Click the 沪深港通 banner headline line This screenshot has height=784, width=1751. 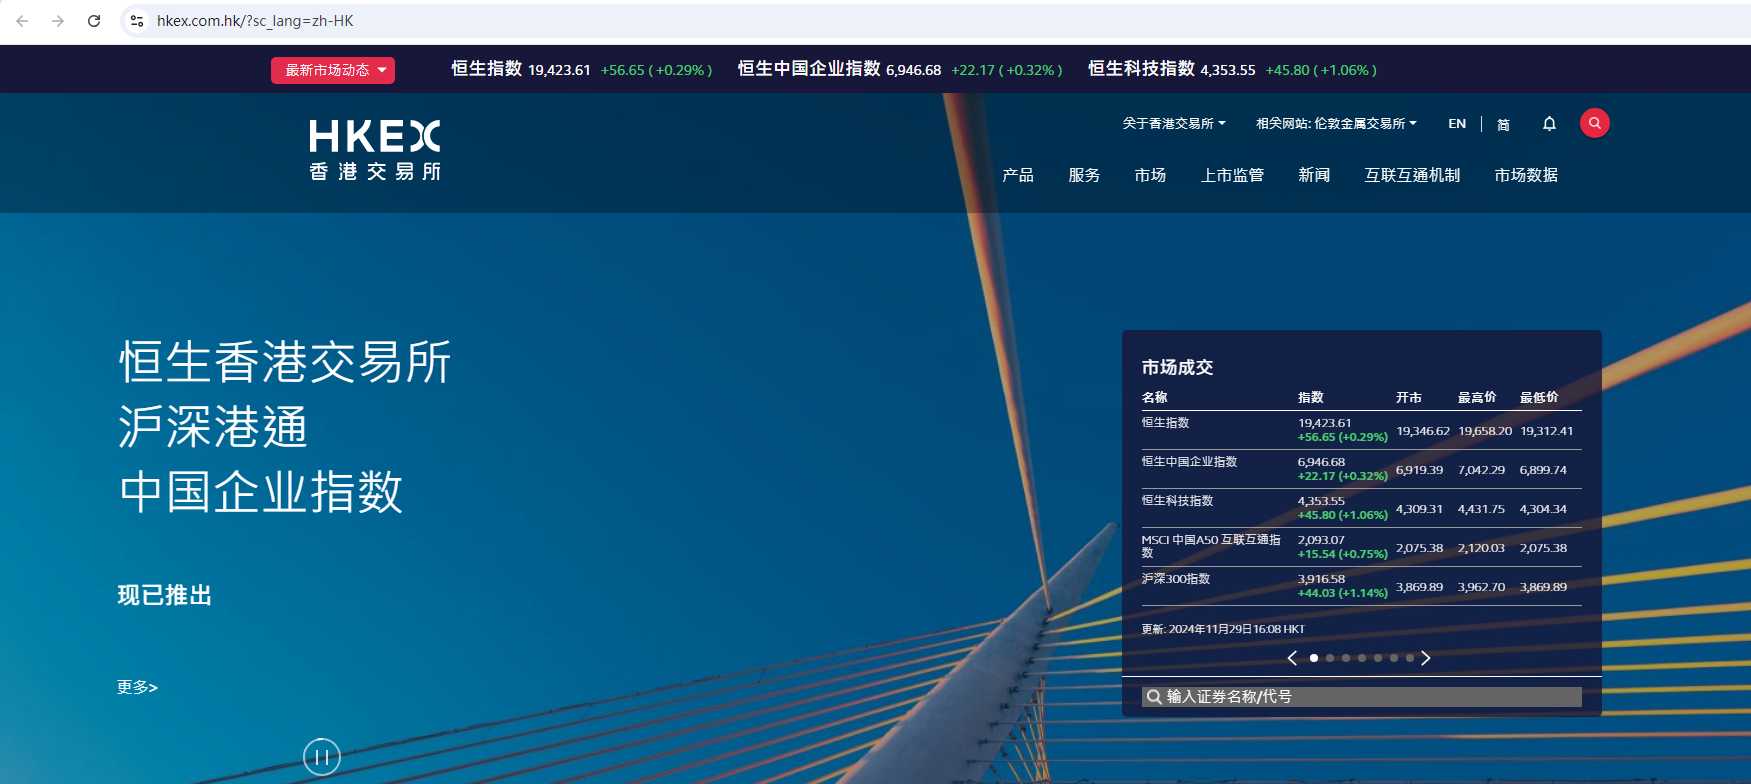(x=213, y=427)
